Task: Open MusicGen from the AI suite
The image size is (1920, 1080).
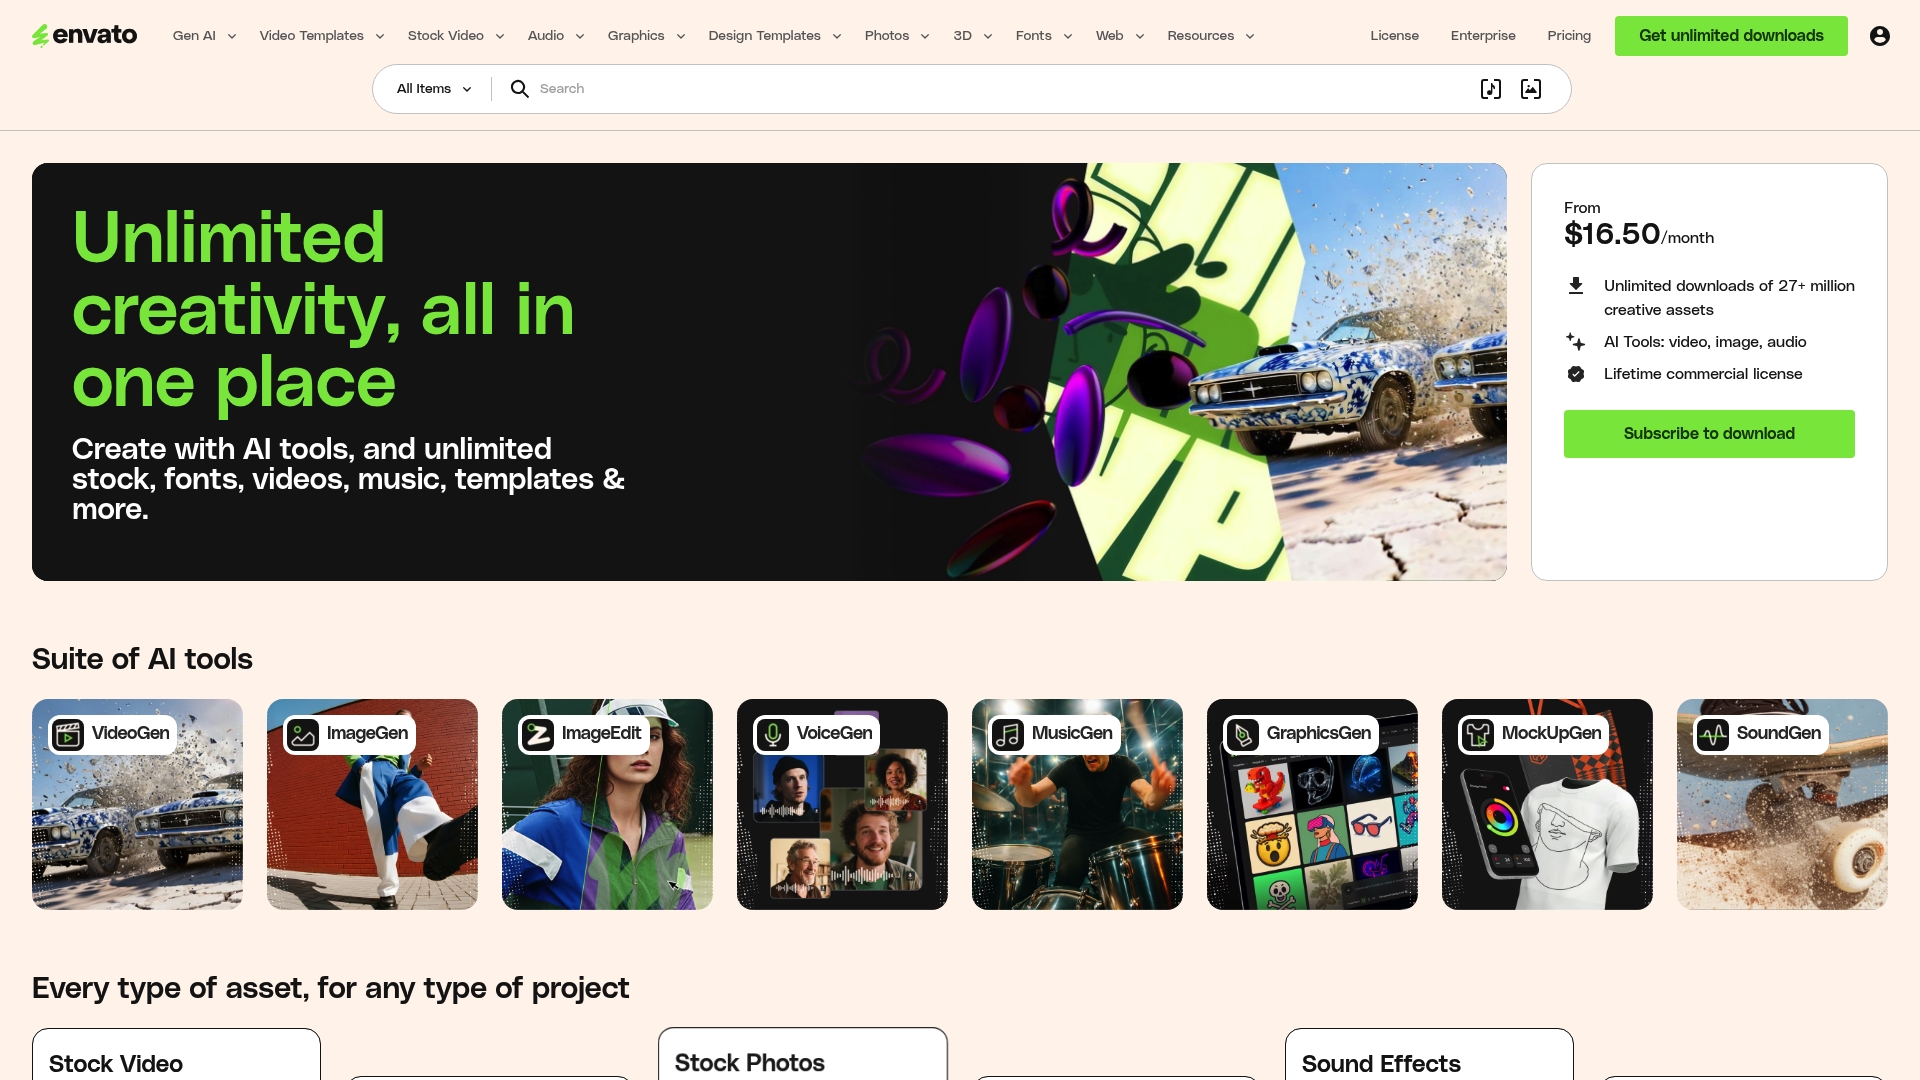Action: click(1008, 734)
